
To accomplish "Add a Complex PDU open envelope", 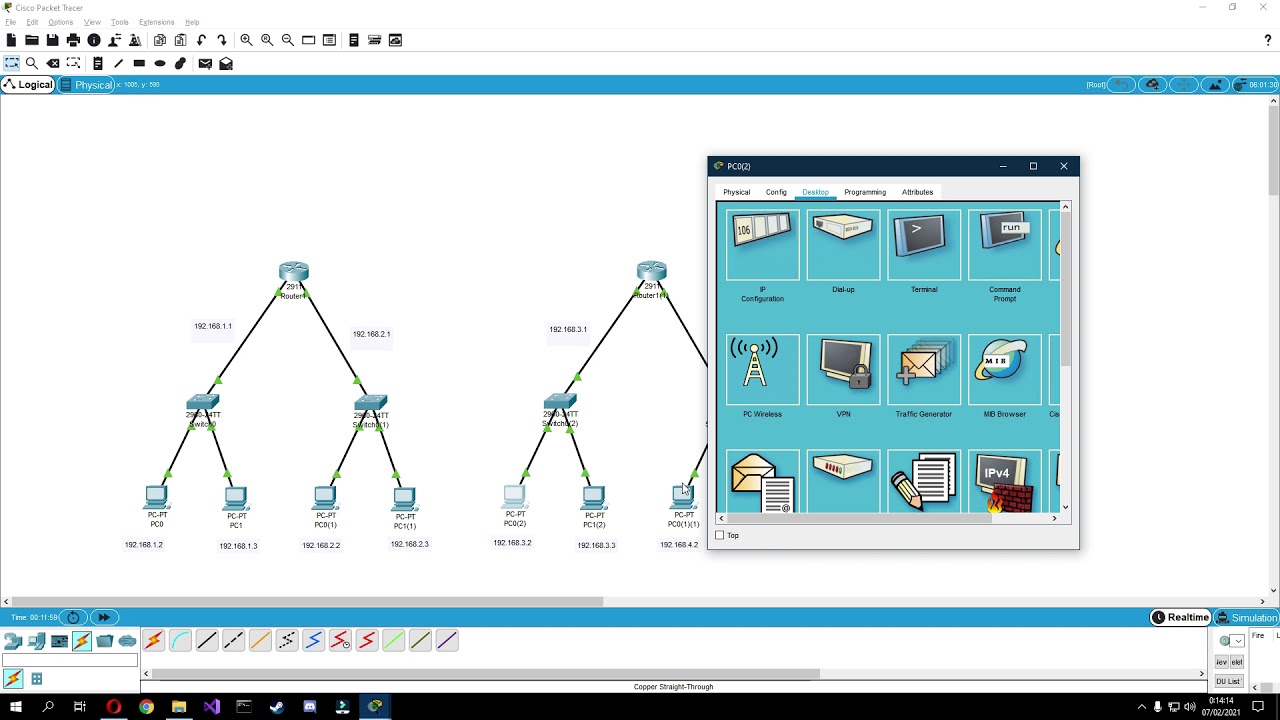I will point(226,63).
